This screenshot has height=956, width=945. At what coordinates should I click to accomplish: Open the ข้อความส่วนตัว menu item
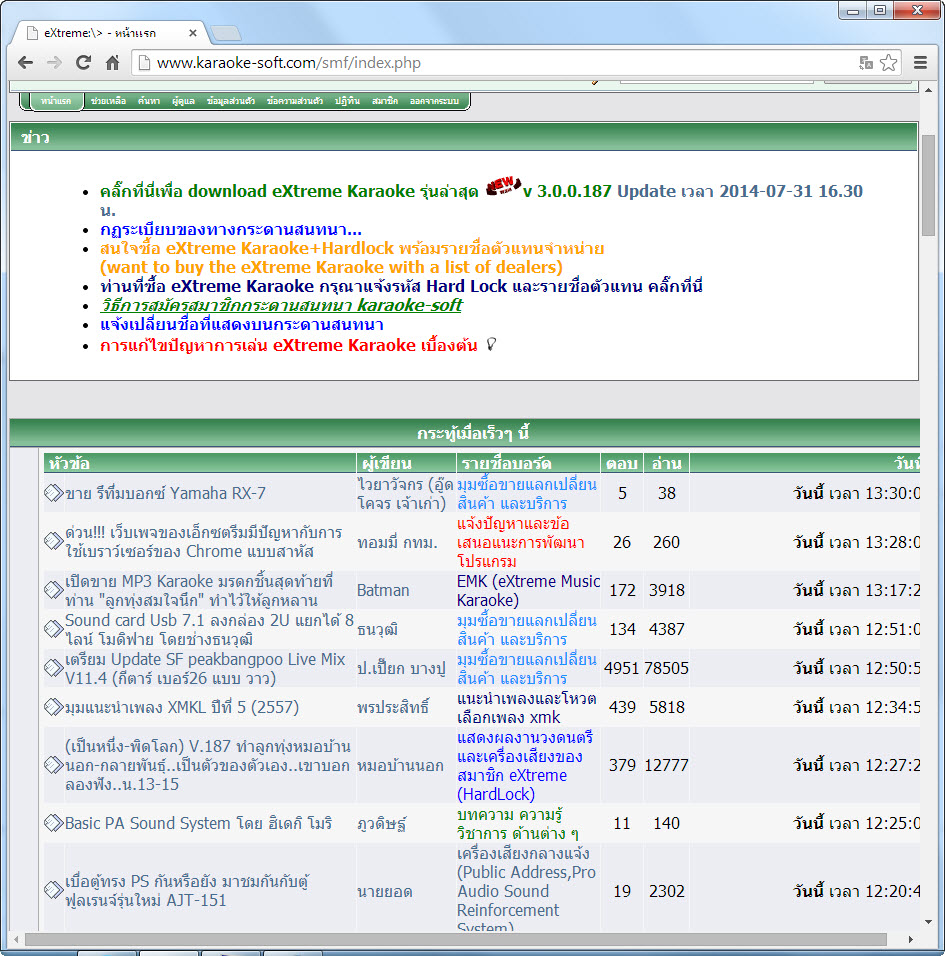[x=294, y=101]
